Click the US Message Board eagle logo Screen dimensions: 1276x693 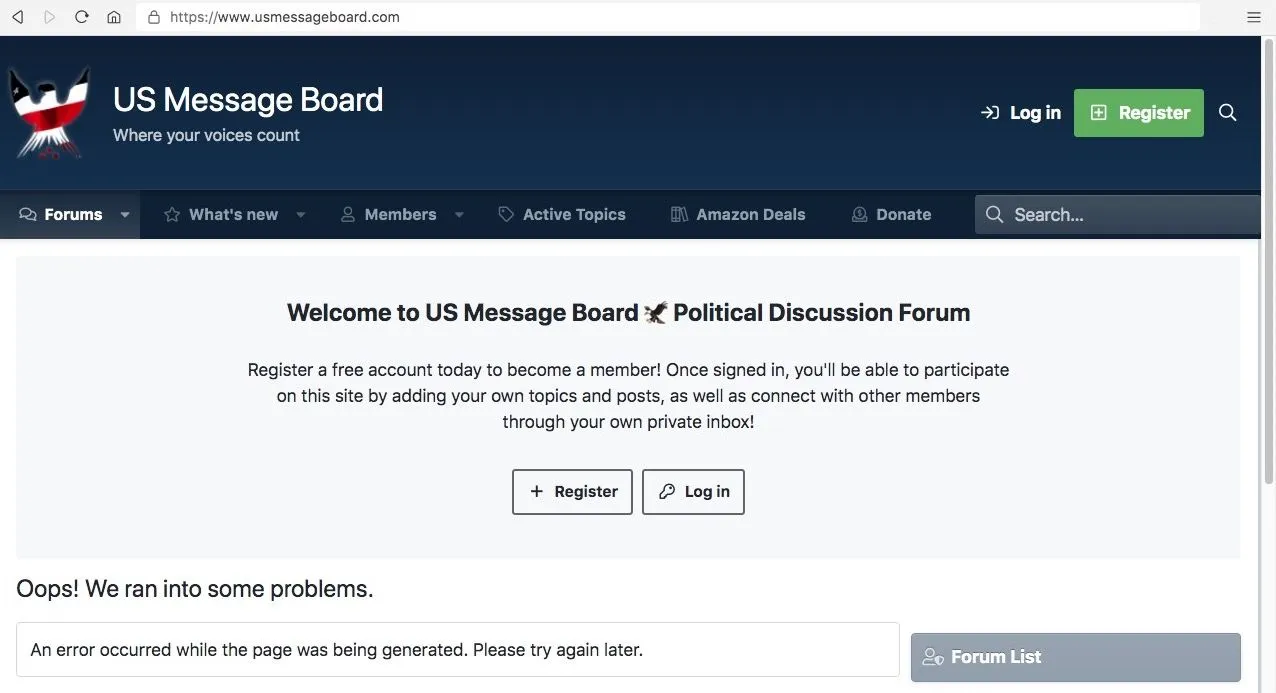(x=49, y=113)
